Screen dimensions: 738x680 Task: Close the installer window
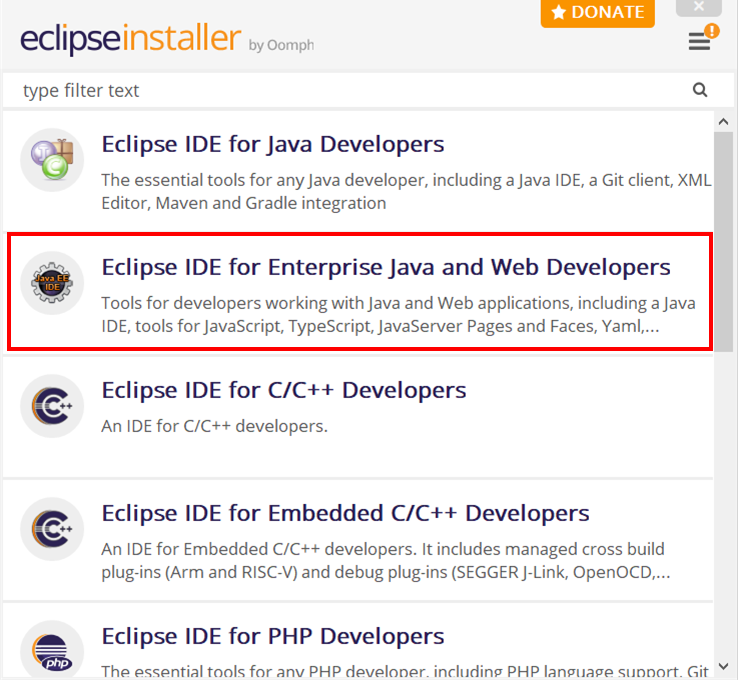699,7
